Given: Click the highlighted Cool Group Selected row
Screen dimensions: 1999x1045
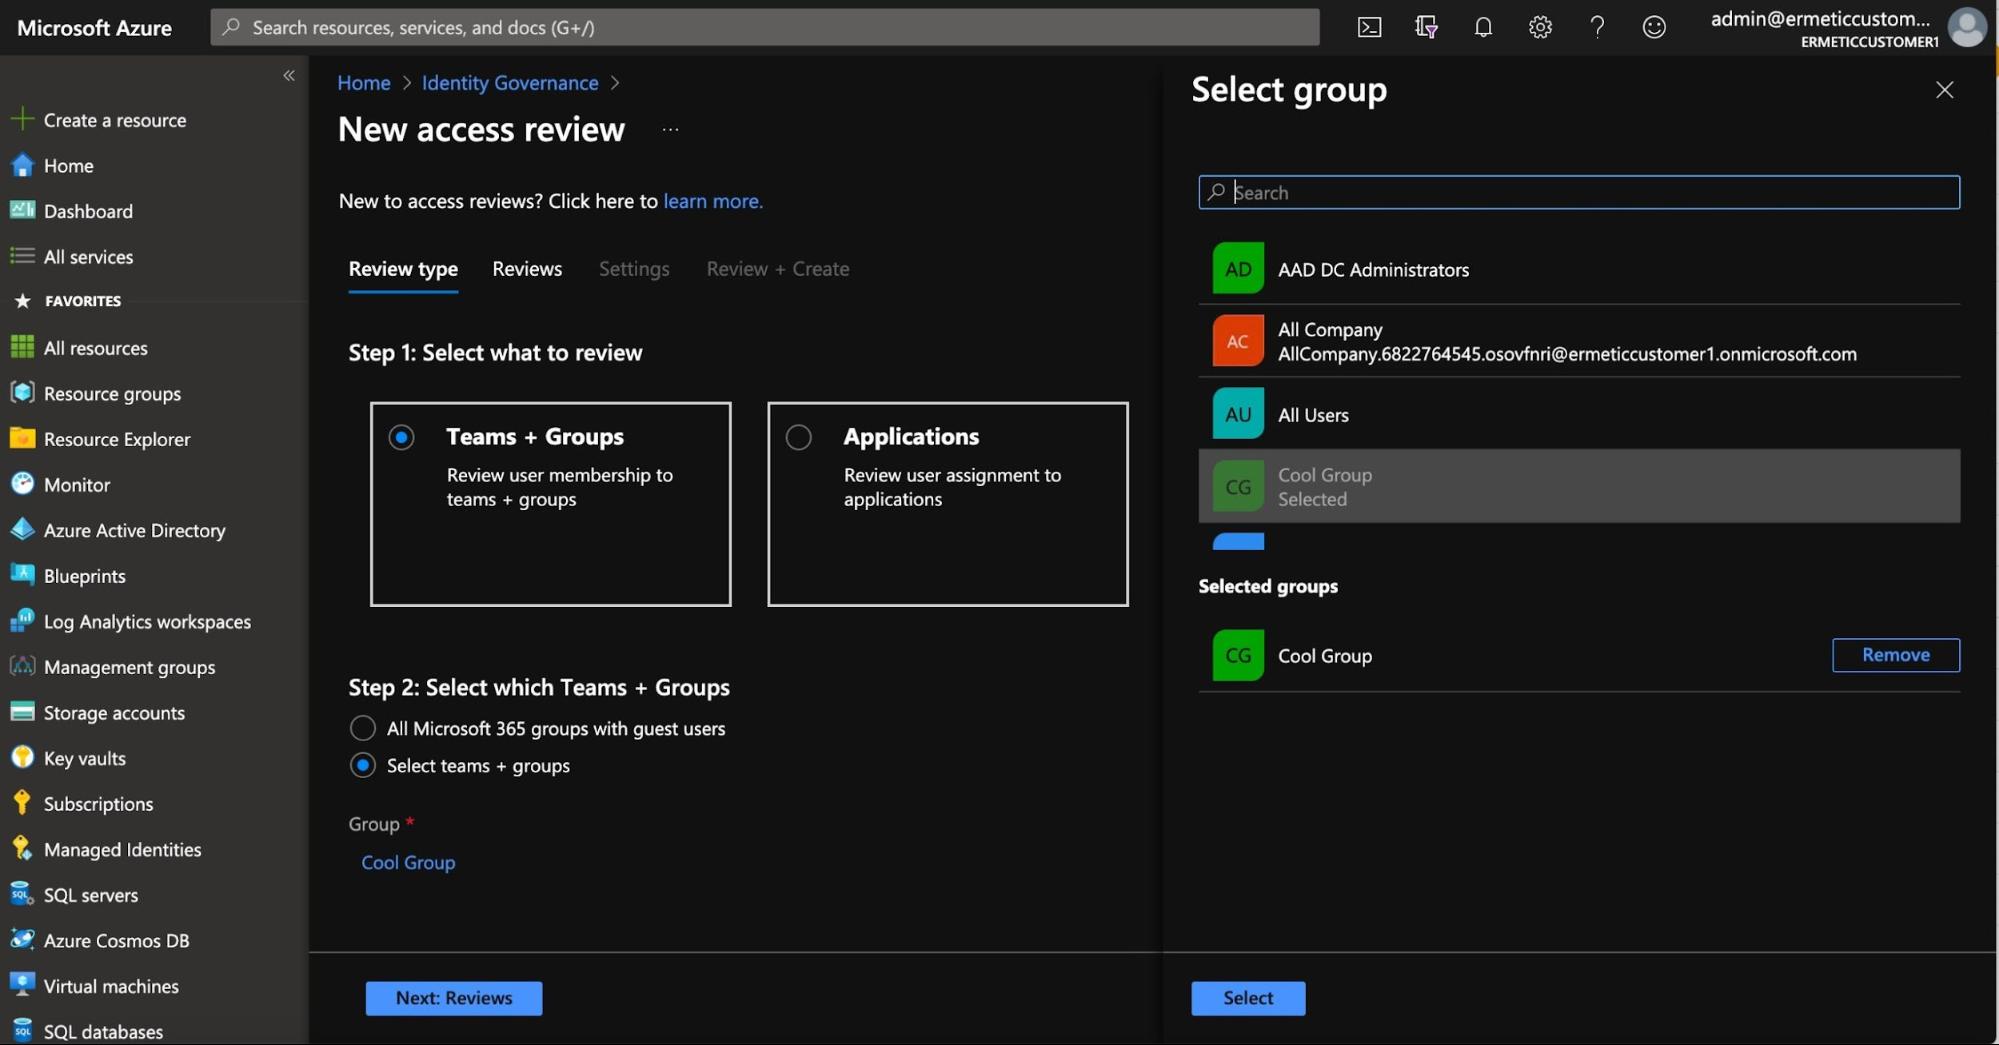Looking at the screenshot, I should pos(1579,486).
